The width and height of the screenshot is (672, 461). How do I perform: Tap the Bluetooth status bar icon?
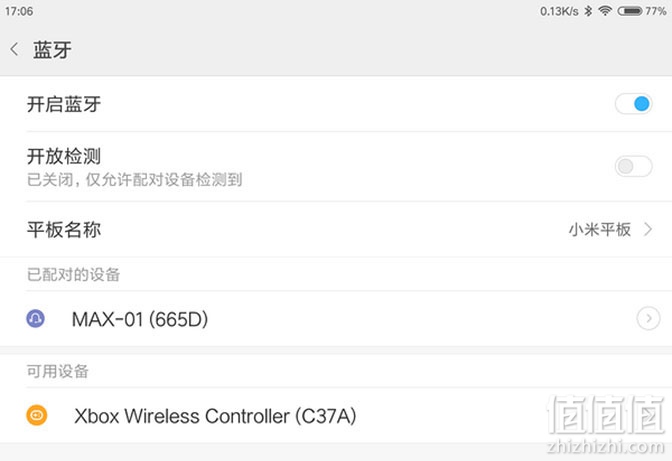click(x=588, y=11)
